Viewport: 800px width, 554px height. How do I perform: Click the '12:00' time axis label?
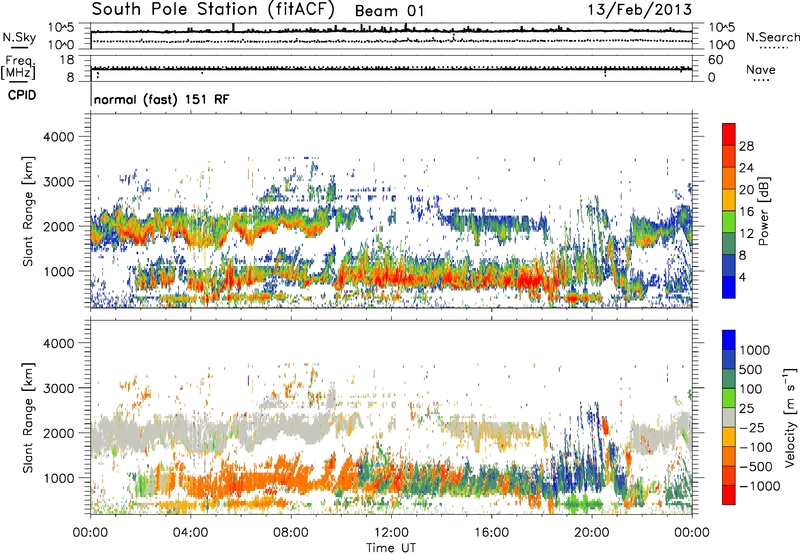(391, 533)
